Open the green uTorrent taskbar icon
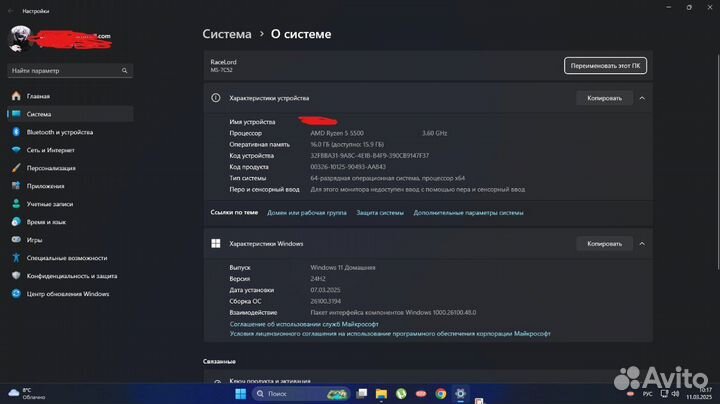The image size is (720, 404). click(401, 394)
